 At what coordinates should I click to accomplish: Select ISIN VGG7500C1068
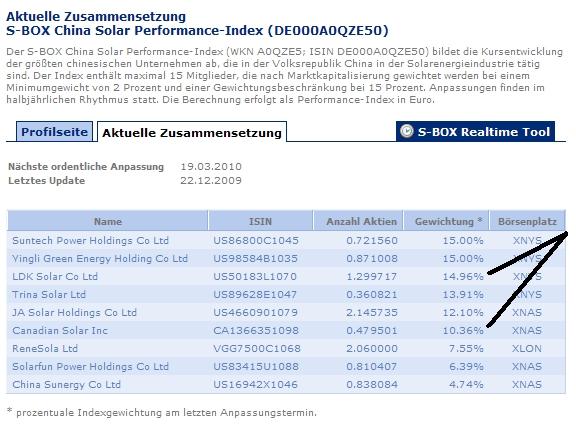point(257,348)
